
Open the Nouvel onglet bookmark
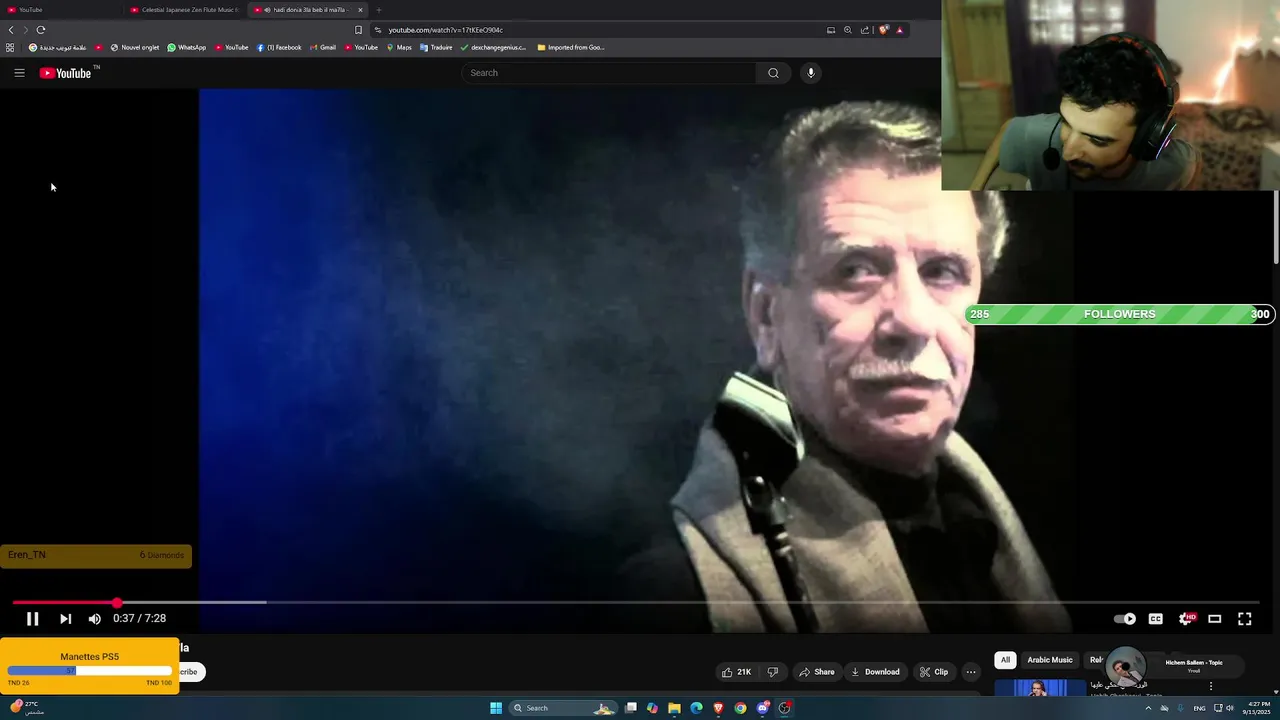tap(134, 47)
